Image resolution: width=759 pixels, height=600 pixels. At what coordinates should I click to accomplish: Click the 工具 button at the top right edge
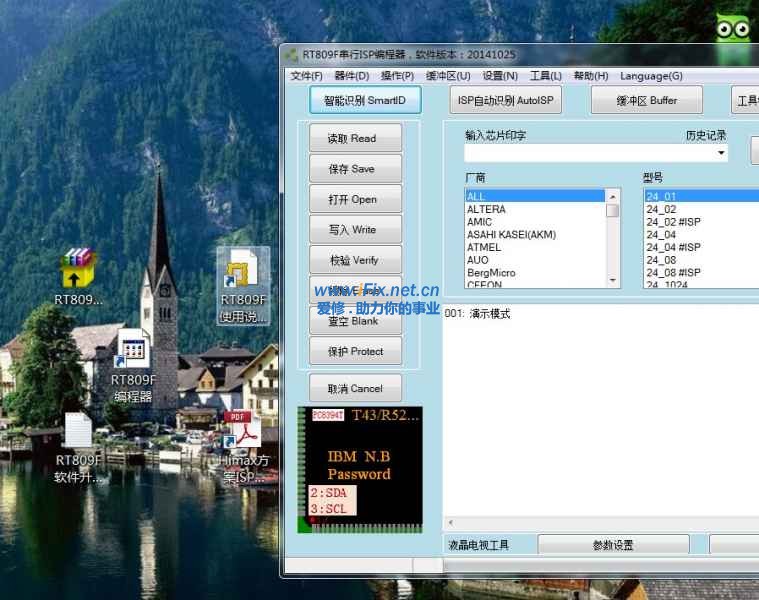tap(745, 100)
